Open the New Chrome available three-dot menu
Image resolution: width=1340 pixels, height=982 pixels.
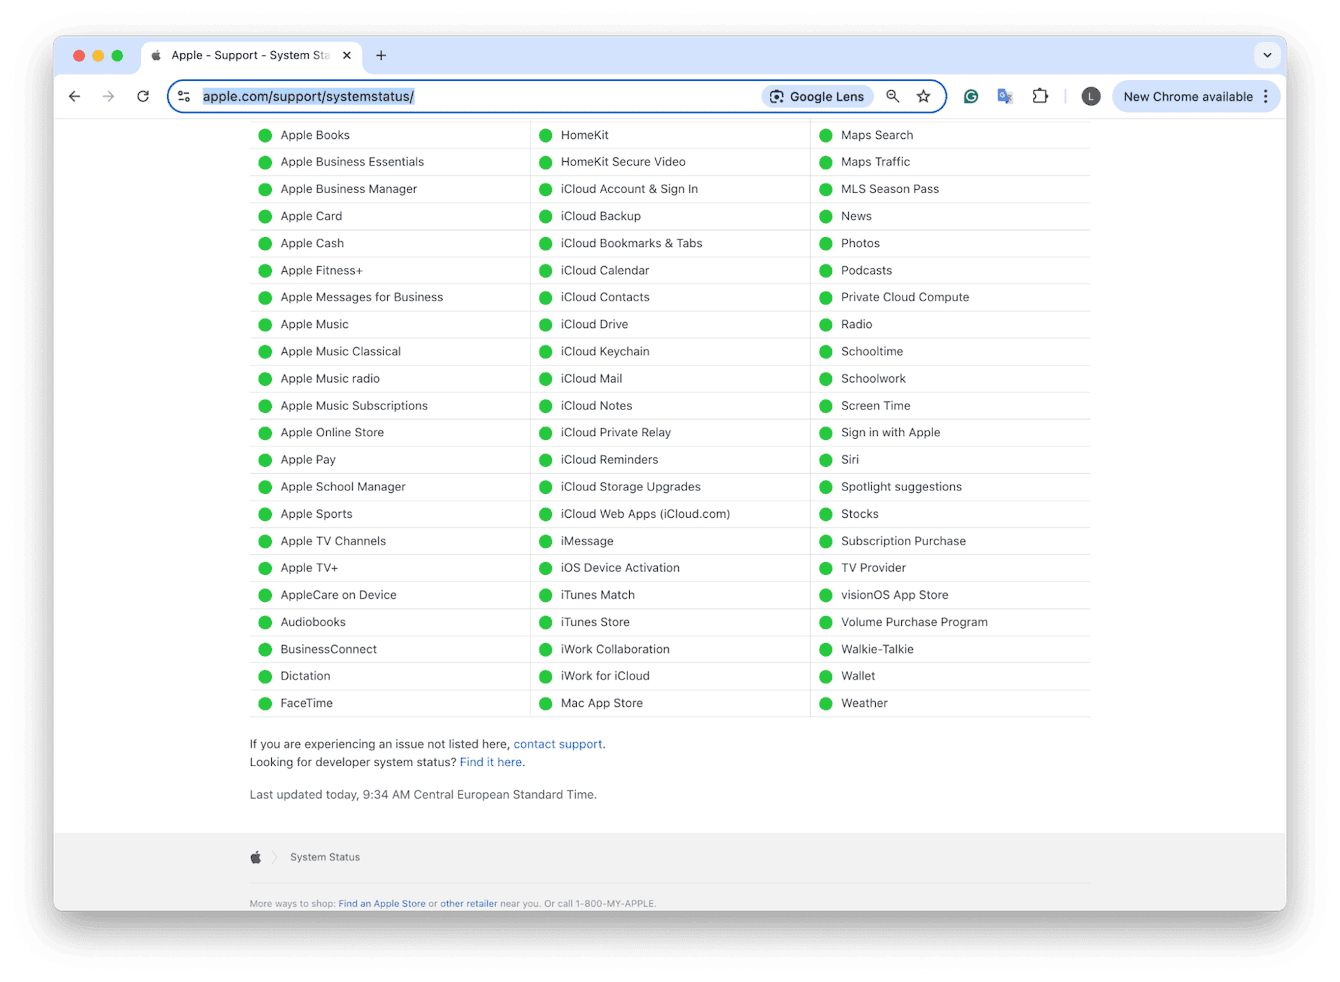pyautogui.click(x=1264, y=96)
